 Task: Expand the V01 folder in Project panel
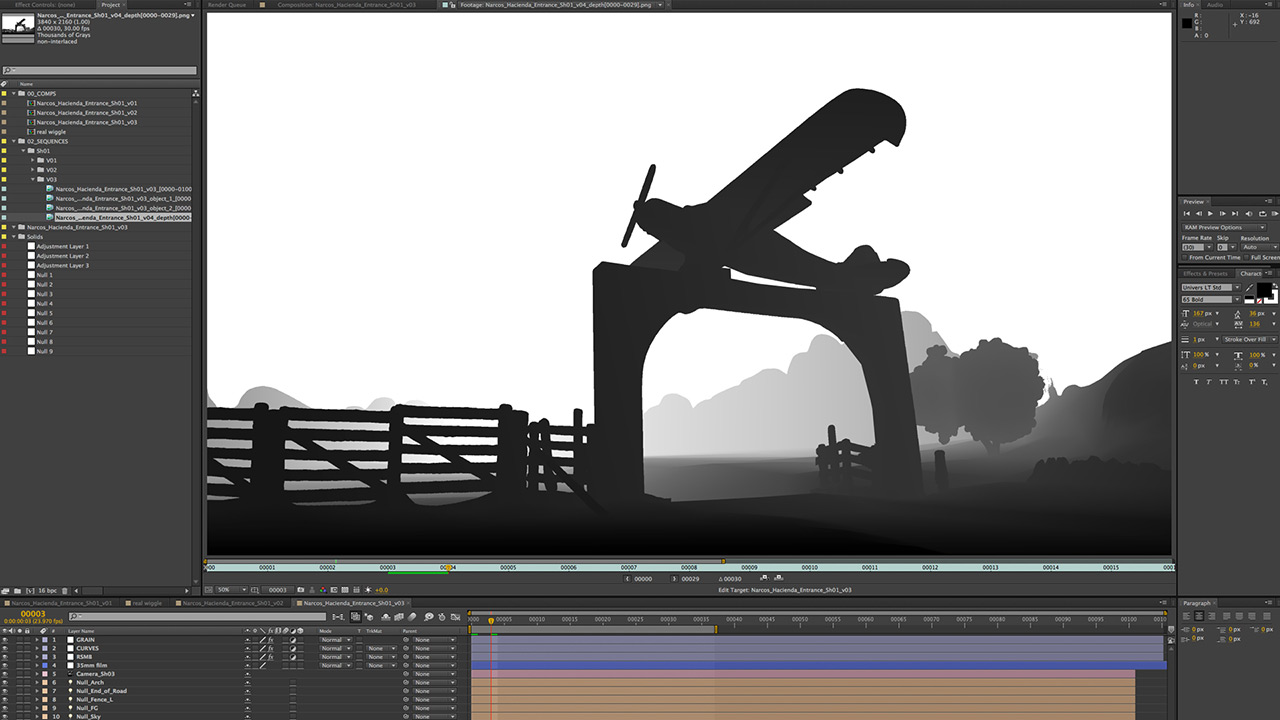(33, 160)
